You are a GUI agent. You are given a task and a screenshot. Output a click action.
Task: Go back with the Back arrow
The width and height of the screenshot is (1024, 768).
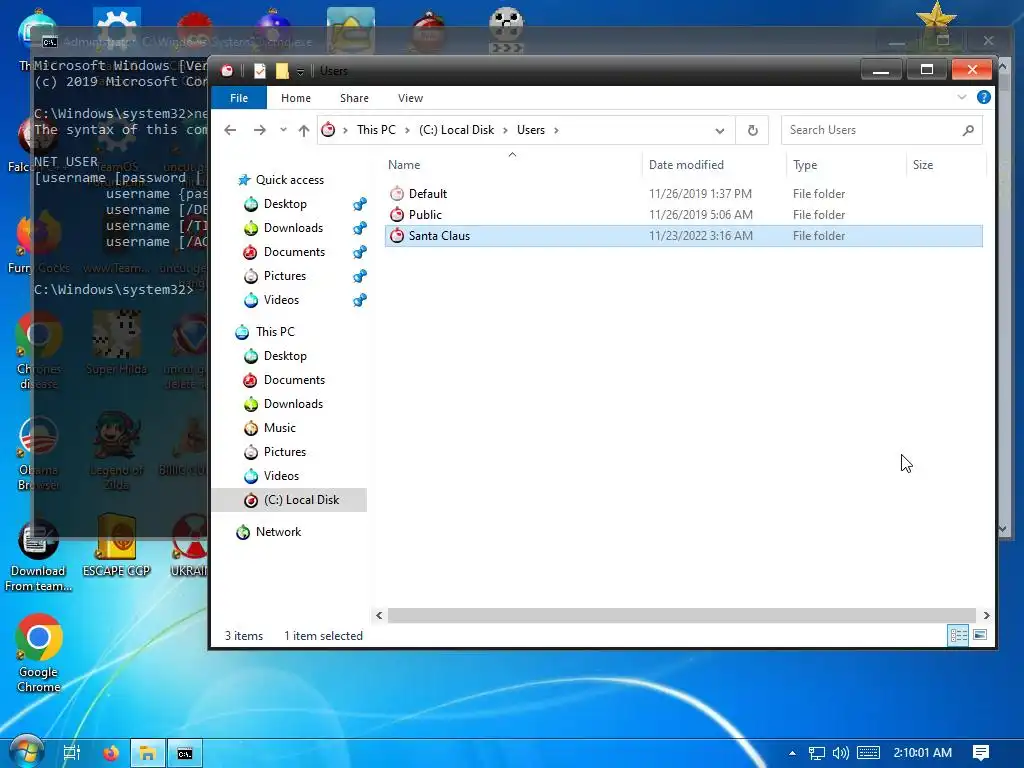[x=230, y=130]
